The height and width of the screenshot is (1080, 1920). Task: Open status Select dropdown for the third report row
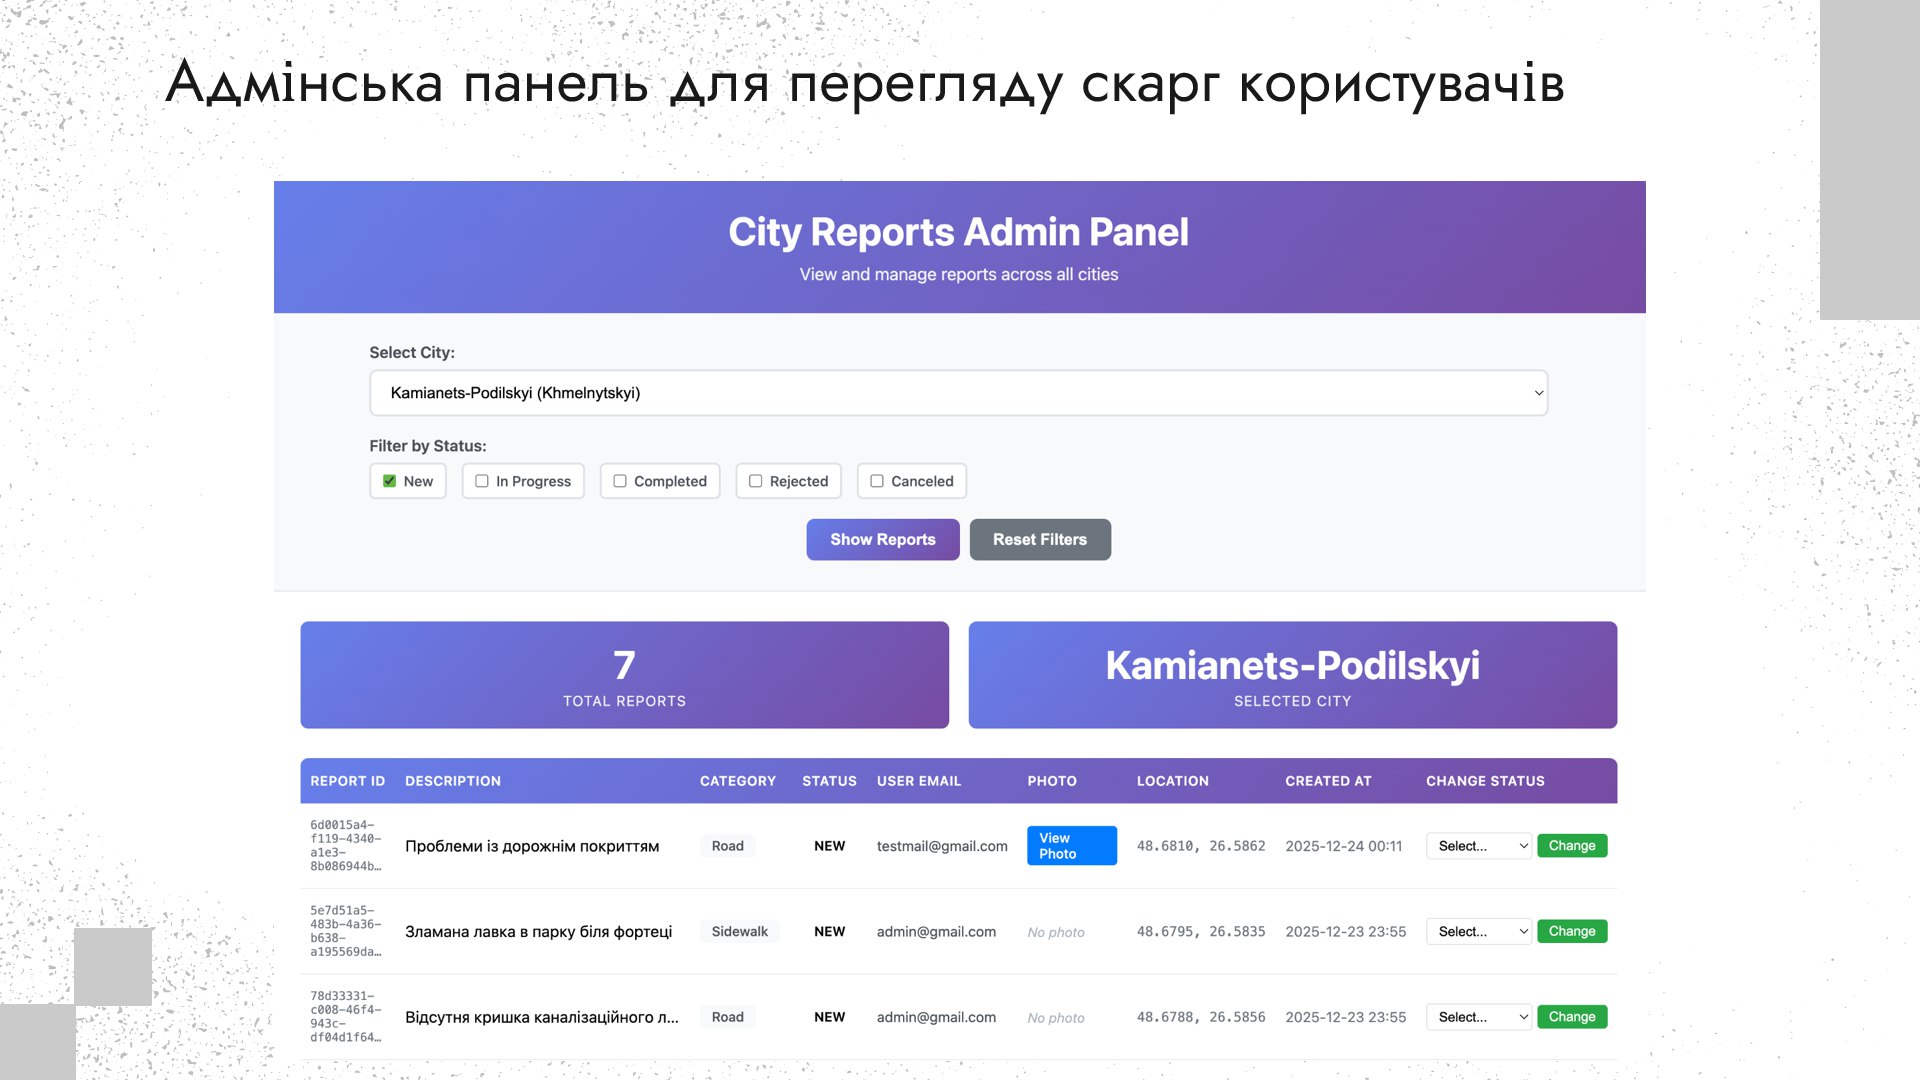(x=1478, y=1017)
